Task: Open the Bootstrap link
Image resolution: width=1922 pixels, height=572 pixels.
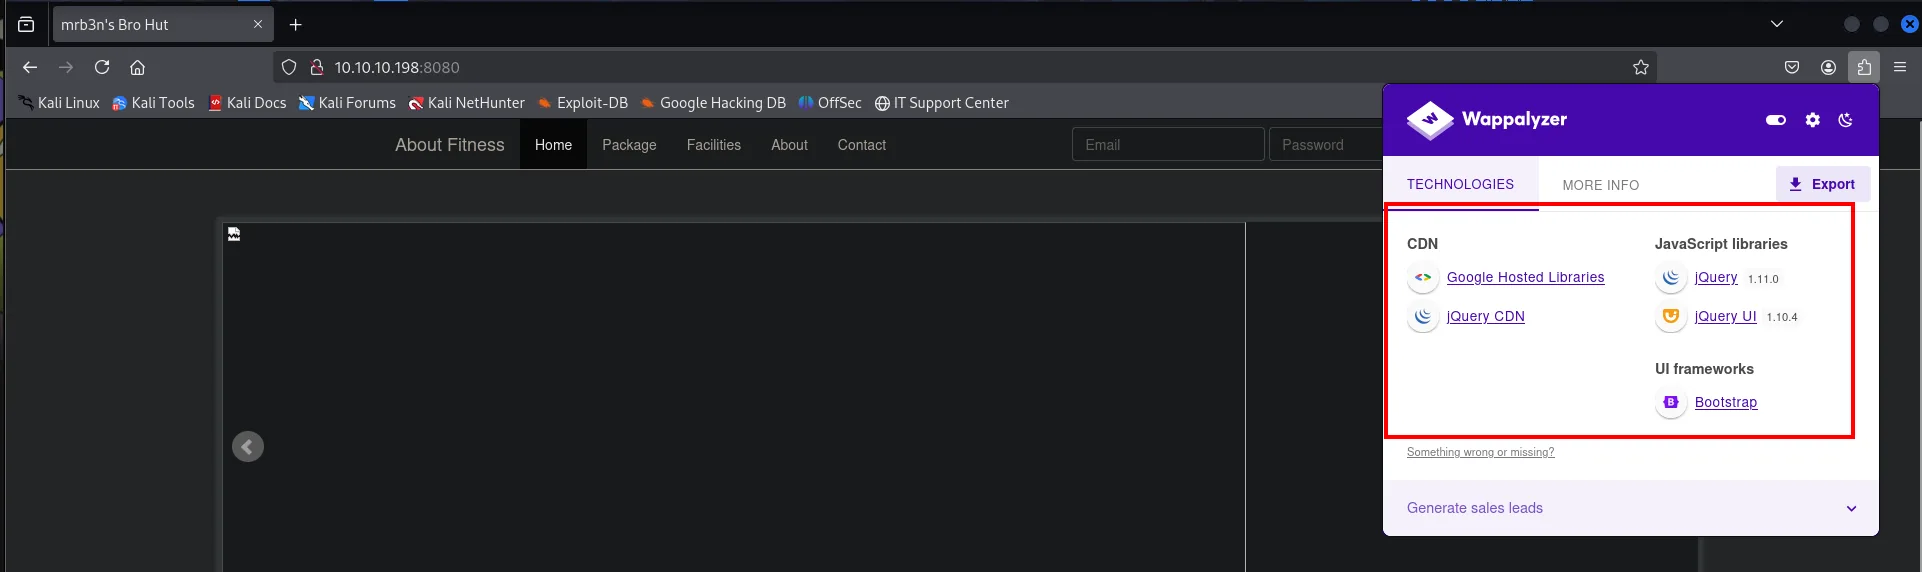Action: coord(1725,402)
